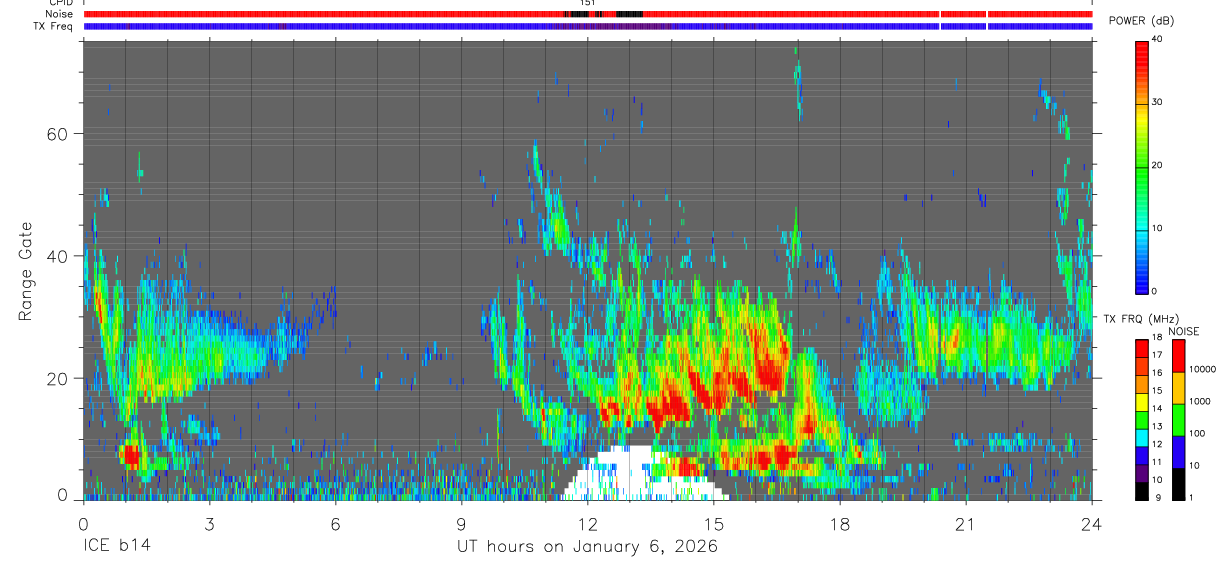Select the "20" tick on the Range Gate axis
The image size is (1228, 567).
55,378
